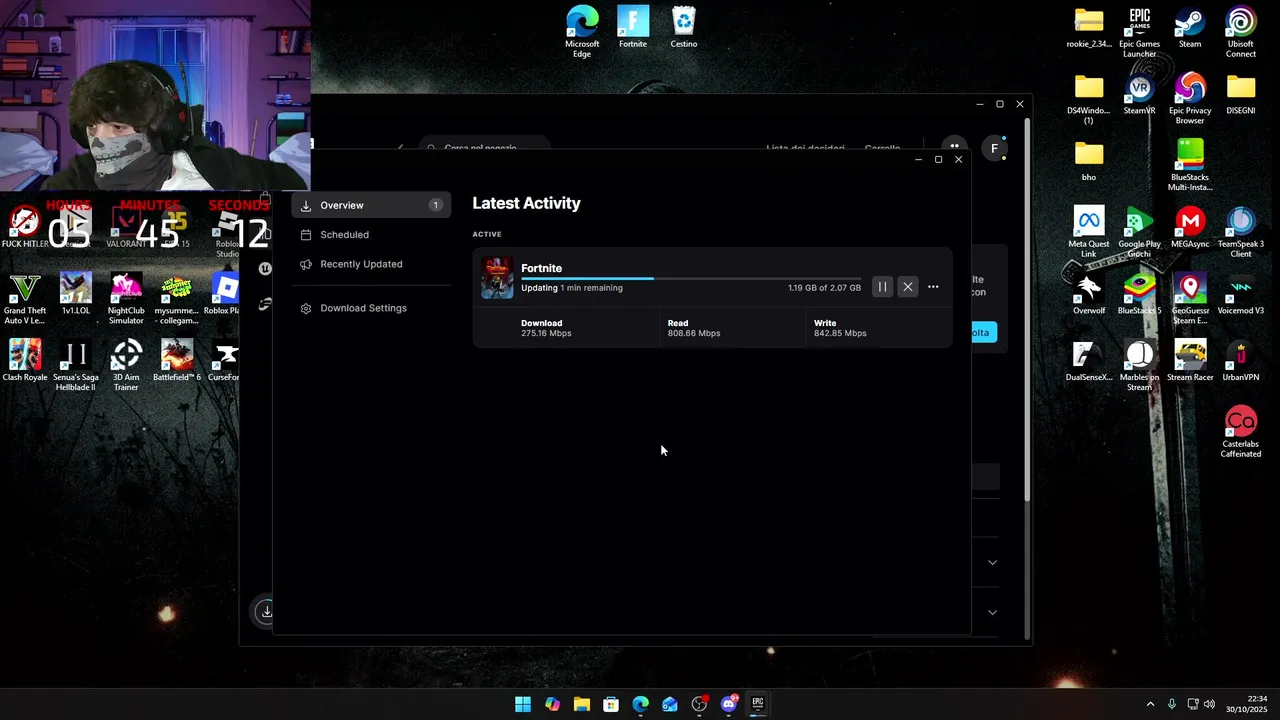The width and height of the screenshot is (1280, 720).
Task: Open the Ubisoft Connect desktop icon
Action: (1241, 32)
